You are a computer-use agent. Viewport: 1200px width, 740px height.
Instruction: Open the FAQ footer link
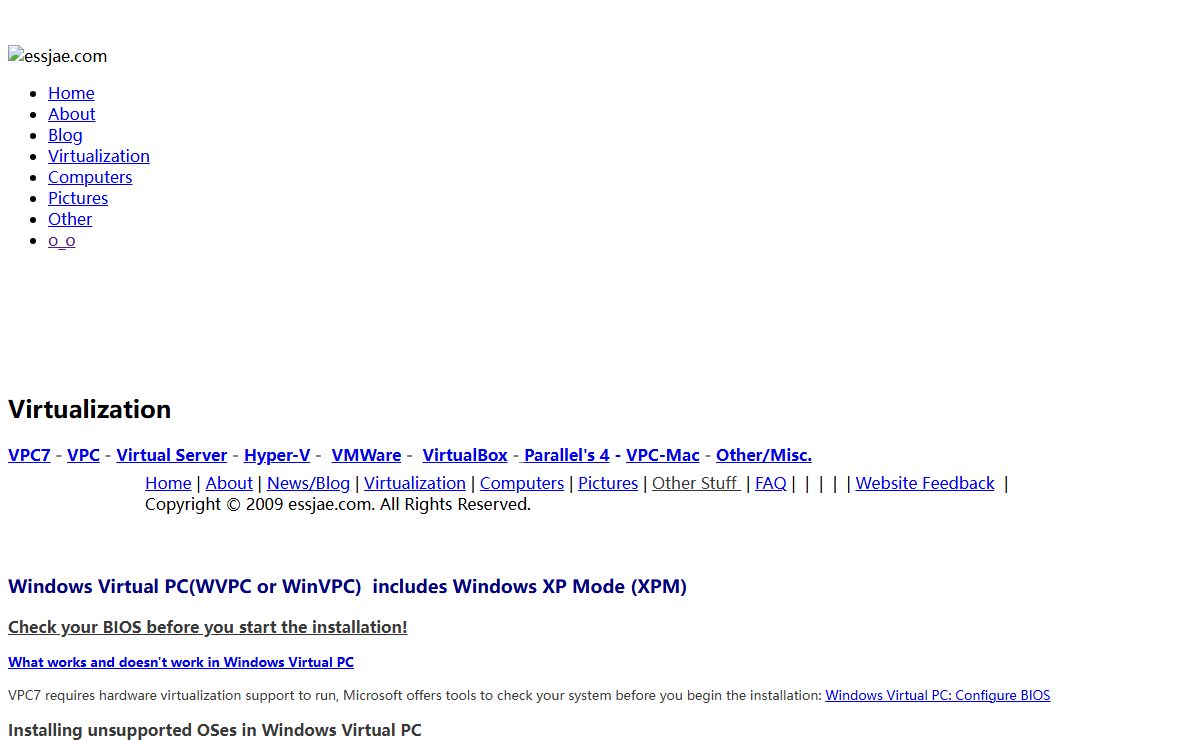click(x=770, y=483)
